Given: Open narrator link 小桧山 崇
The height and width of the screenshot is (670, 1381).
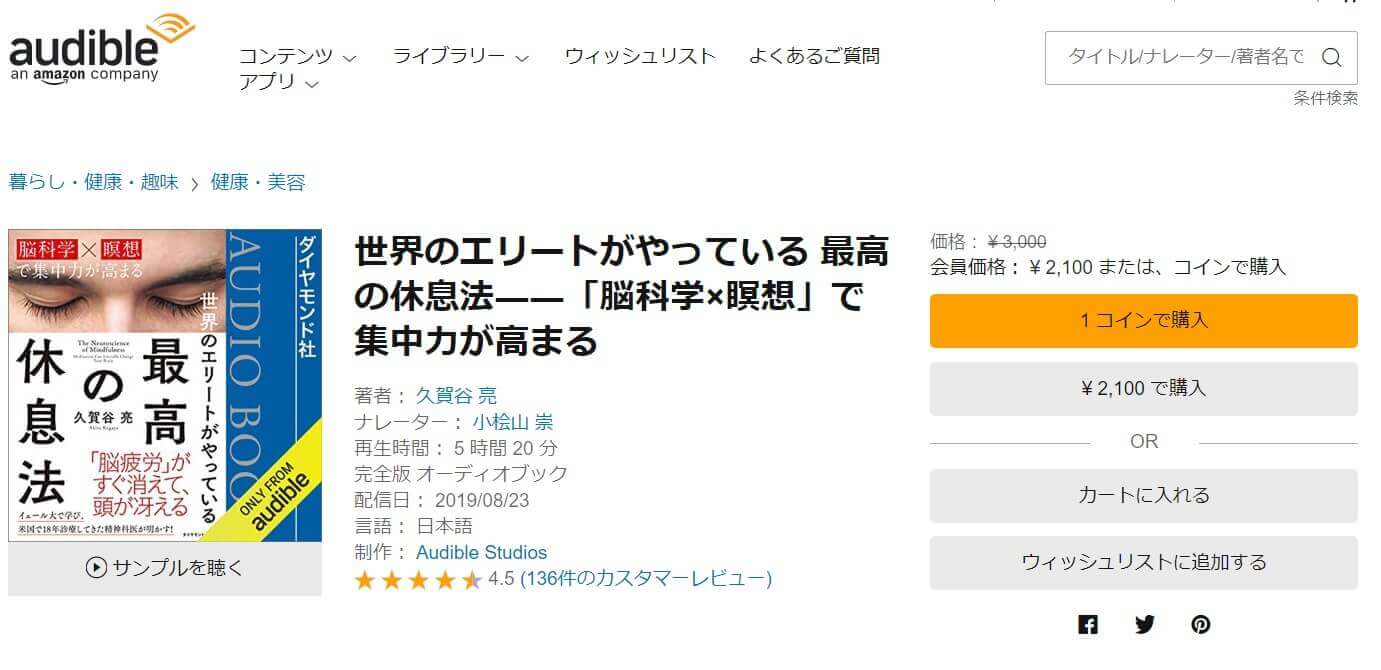Looking at the screenshot, I should 512,422.
